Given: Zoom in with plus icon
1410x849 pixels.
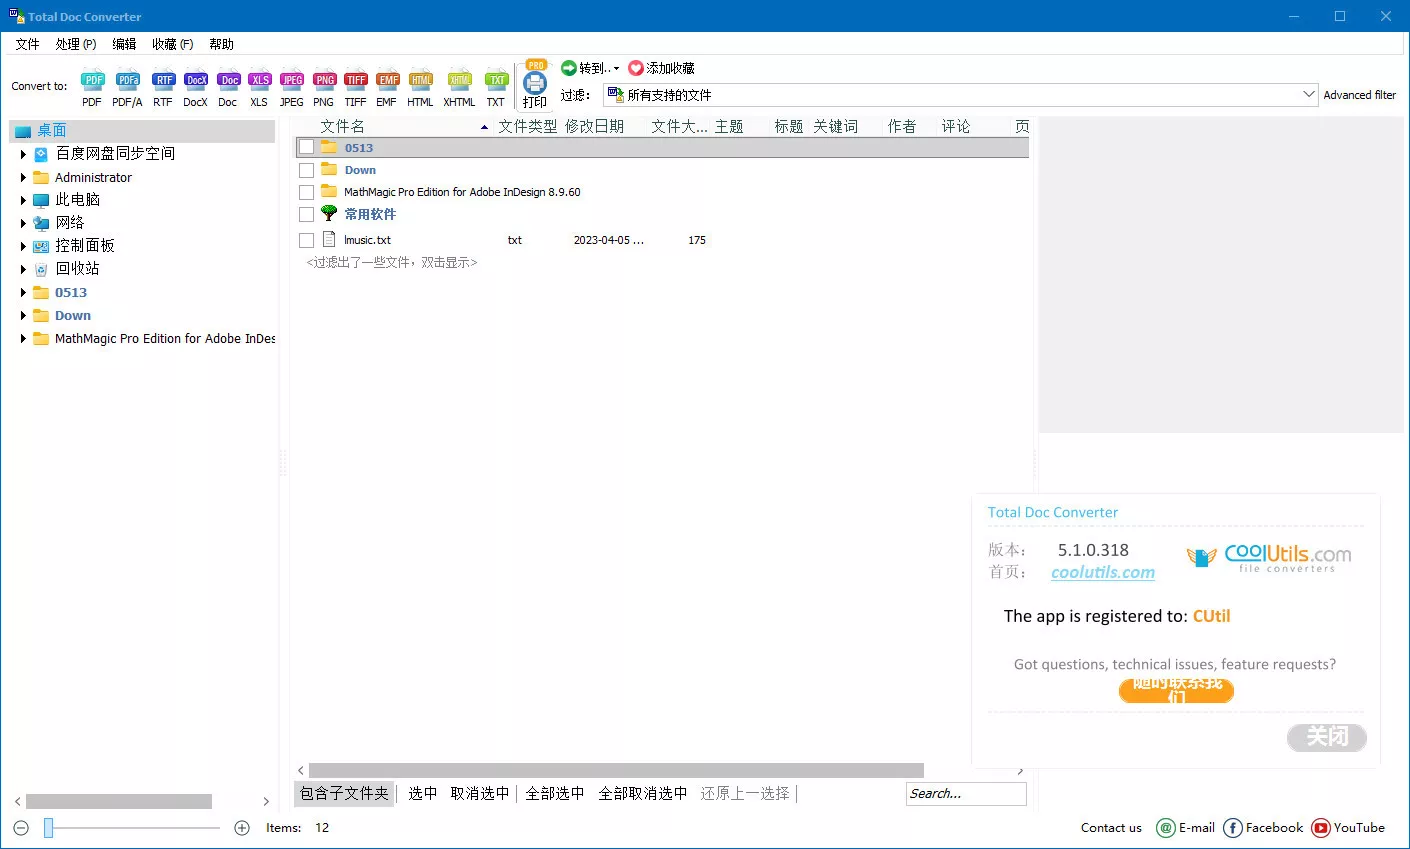Looking at the screenshot, I should point(241,828).
